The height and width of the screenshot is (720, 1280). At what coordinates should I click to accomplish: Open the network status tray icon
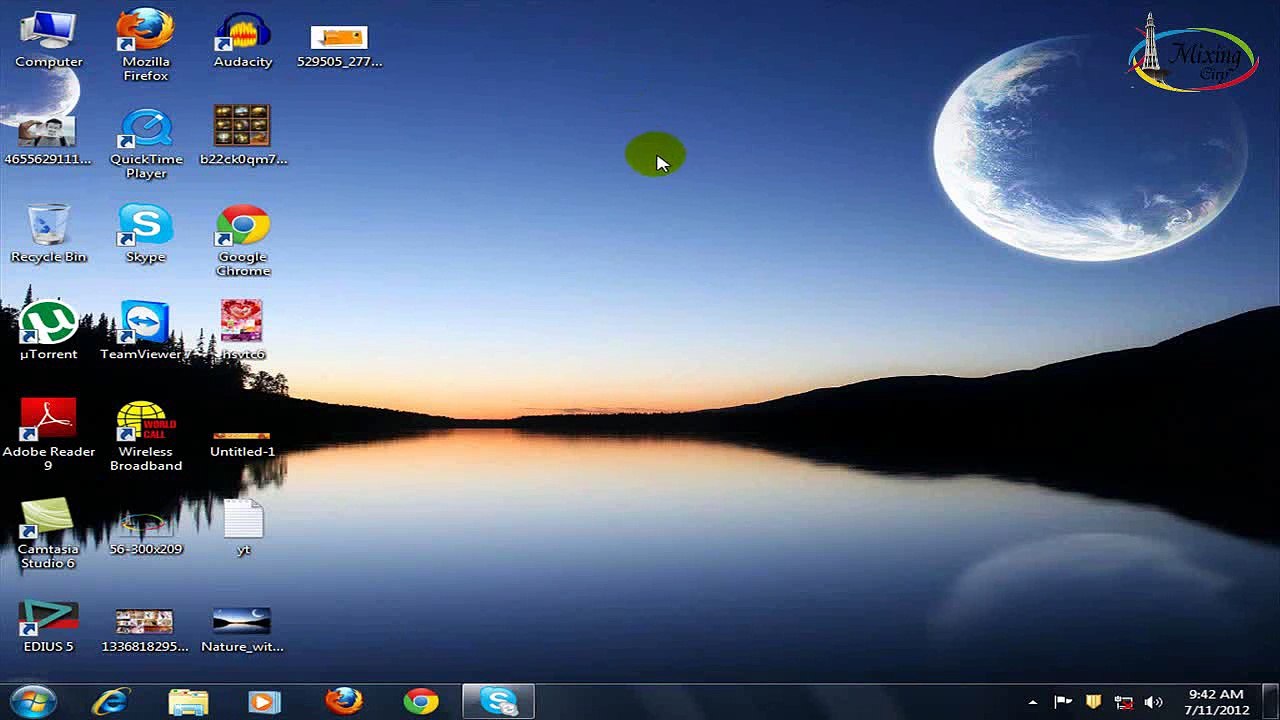click(1123, 702)
